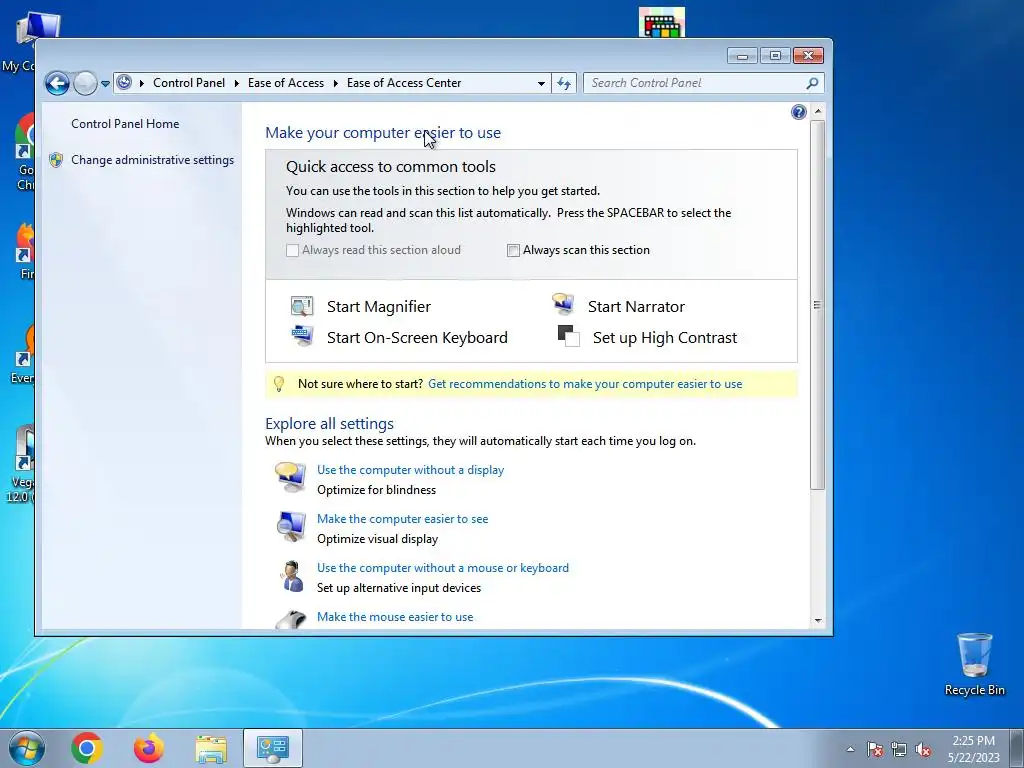Click the High Contrast icon
The image size is (1024, 768).
[x=568, y=336]
